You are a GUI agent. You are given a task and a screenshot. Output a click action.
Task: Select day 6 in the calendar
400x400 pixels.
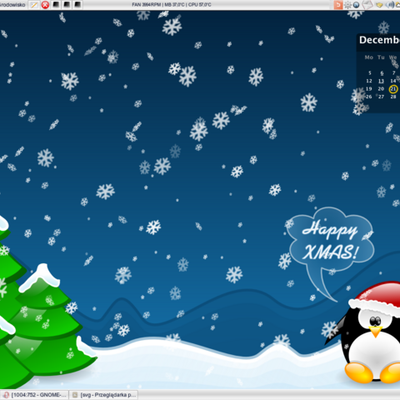click(382, 73)
